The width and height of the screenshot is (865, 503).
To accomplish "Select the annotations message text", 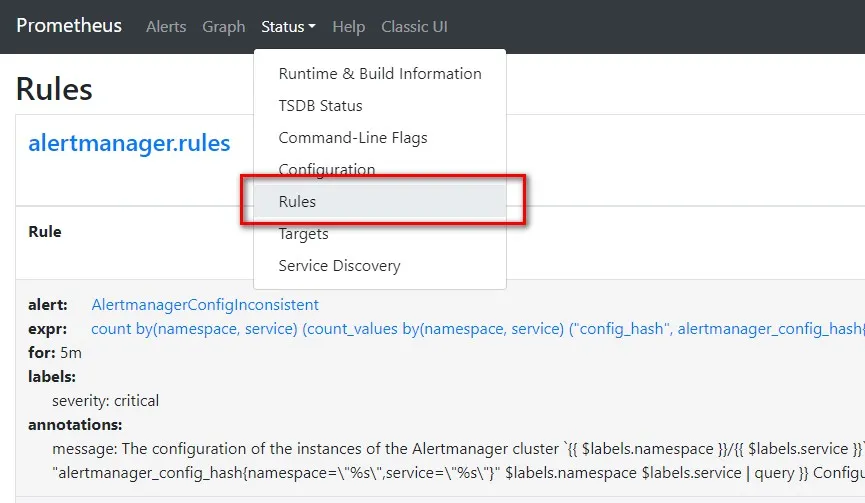I will [x=458, y=461].
